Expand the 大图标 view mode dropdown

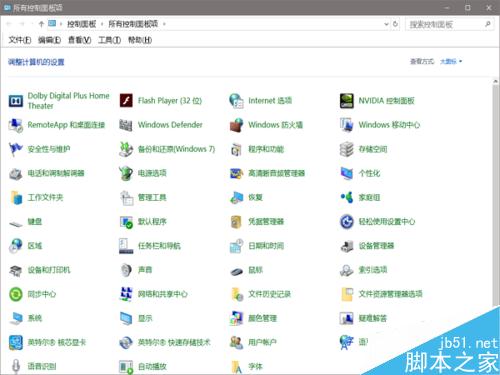click(451, 61)
